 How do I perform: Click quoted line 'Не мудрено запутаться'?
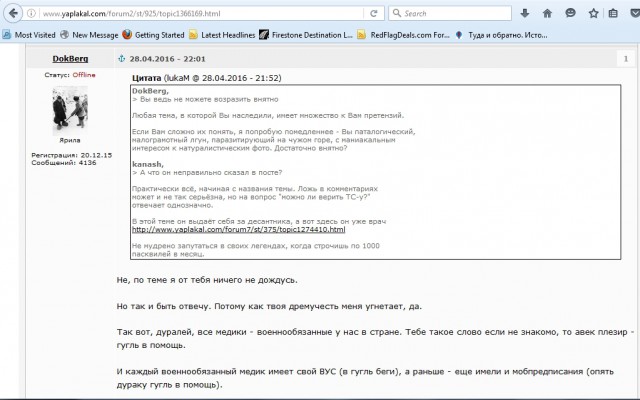pyautogui.click(x=256, y=250)
